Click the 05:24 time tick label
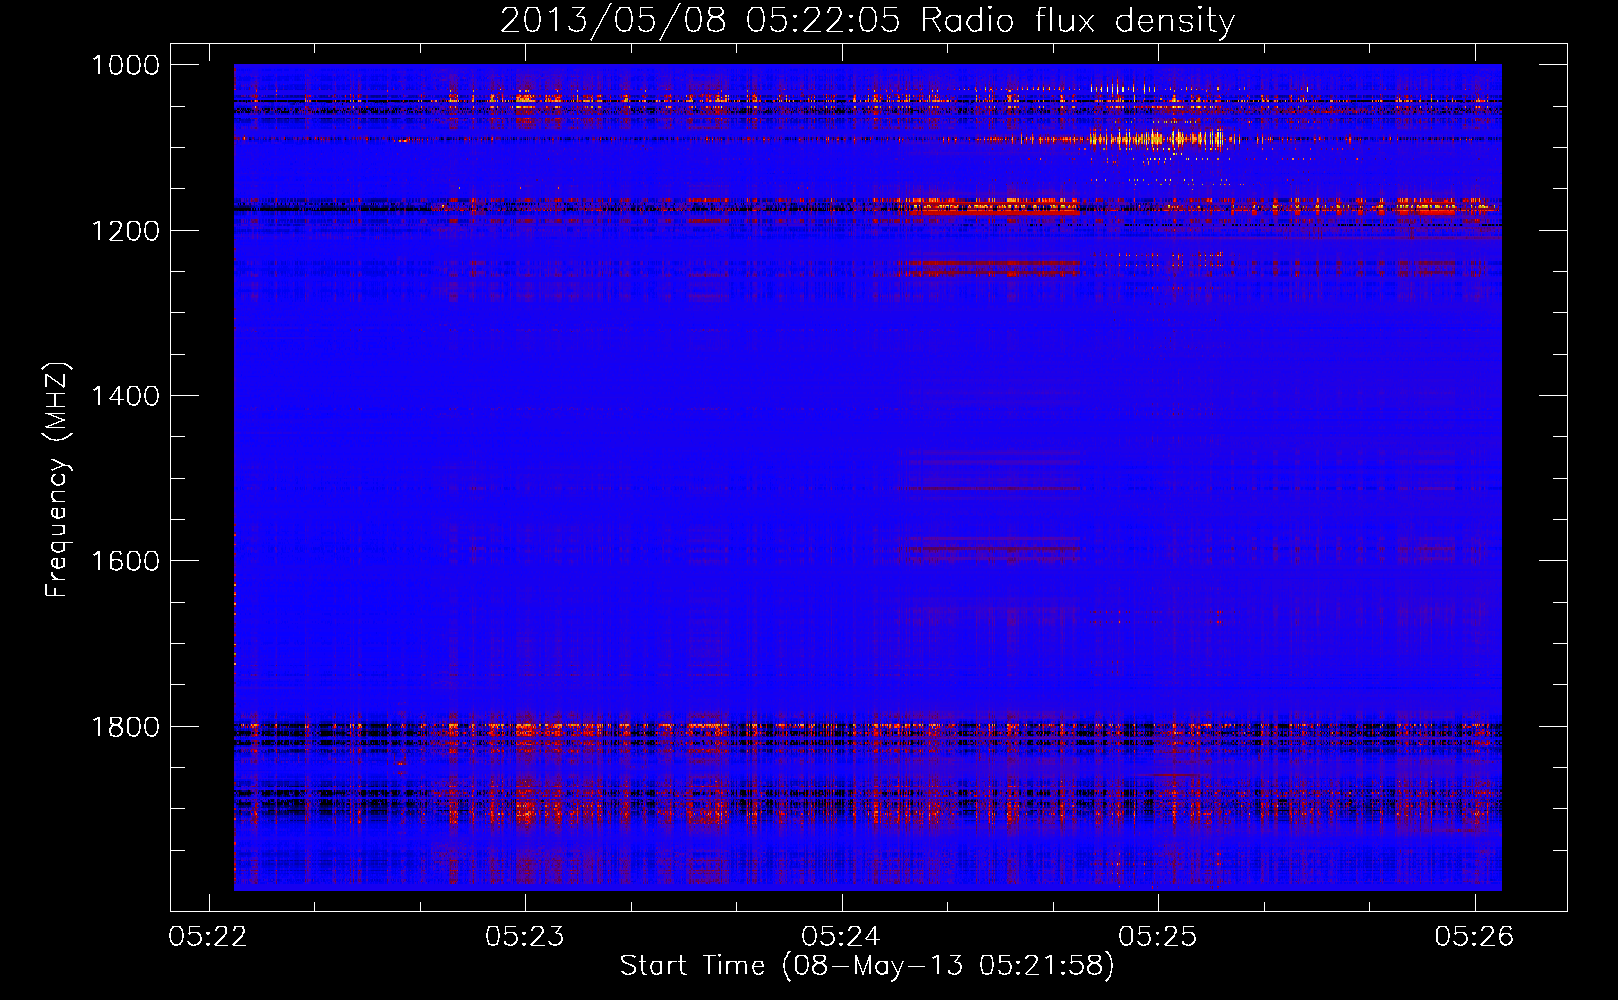The height and width of the screenshot is (1000, 1618). pos(842,937)
